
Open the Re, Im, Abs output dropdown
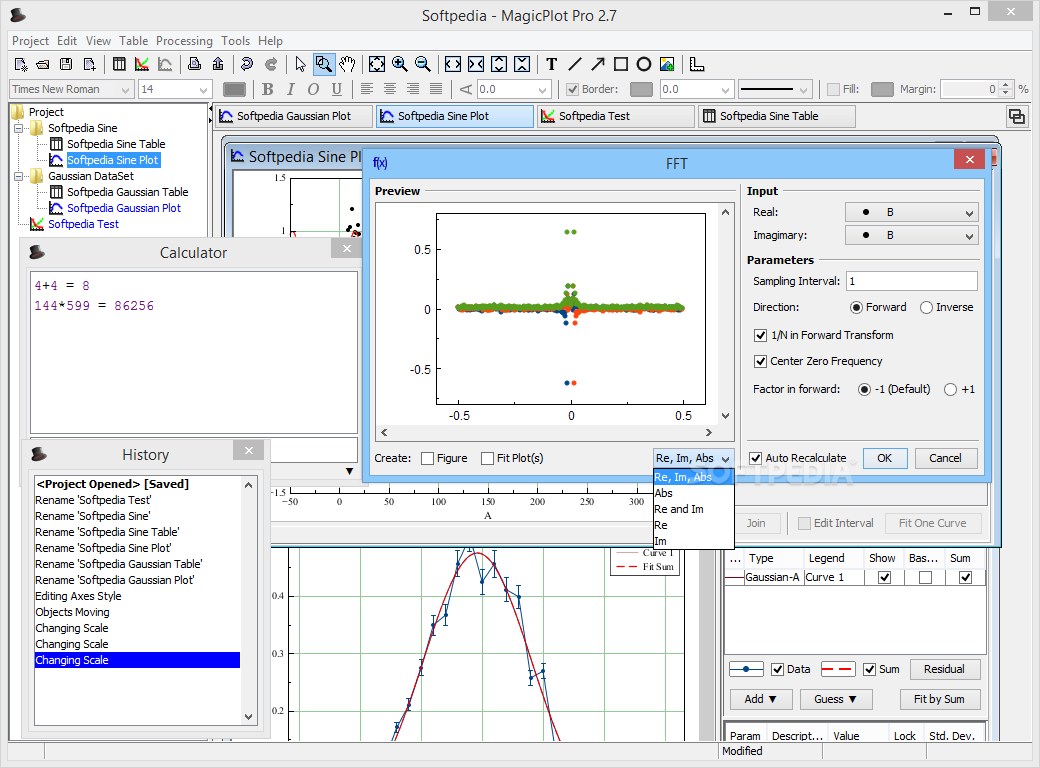click(693, 458)
